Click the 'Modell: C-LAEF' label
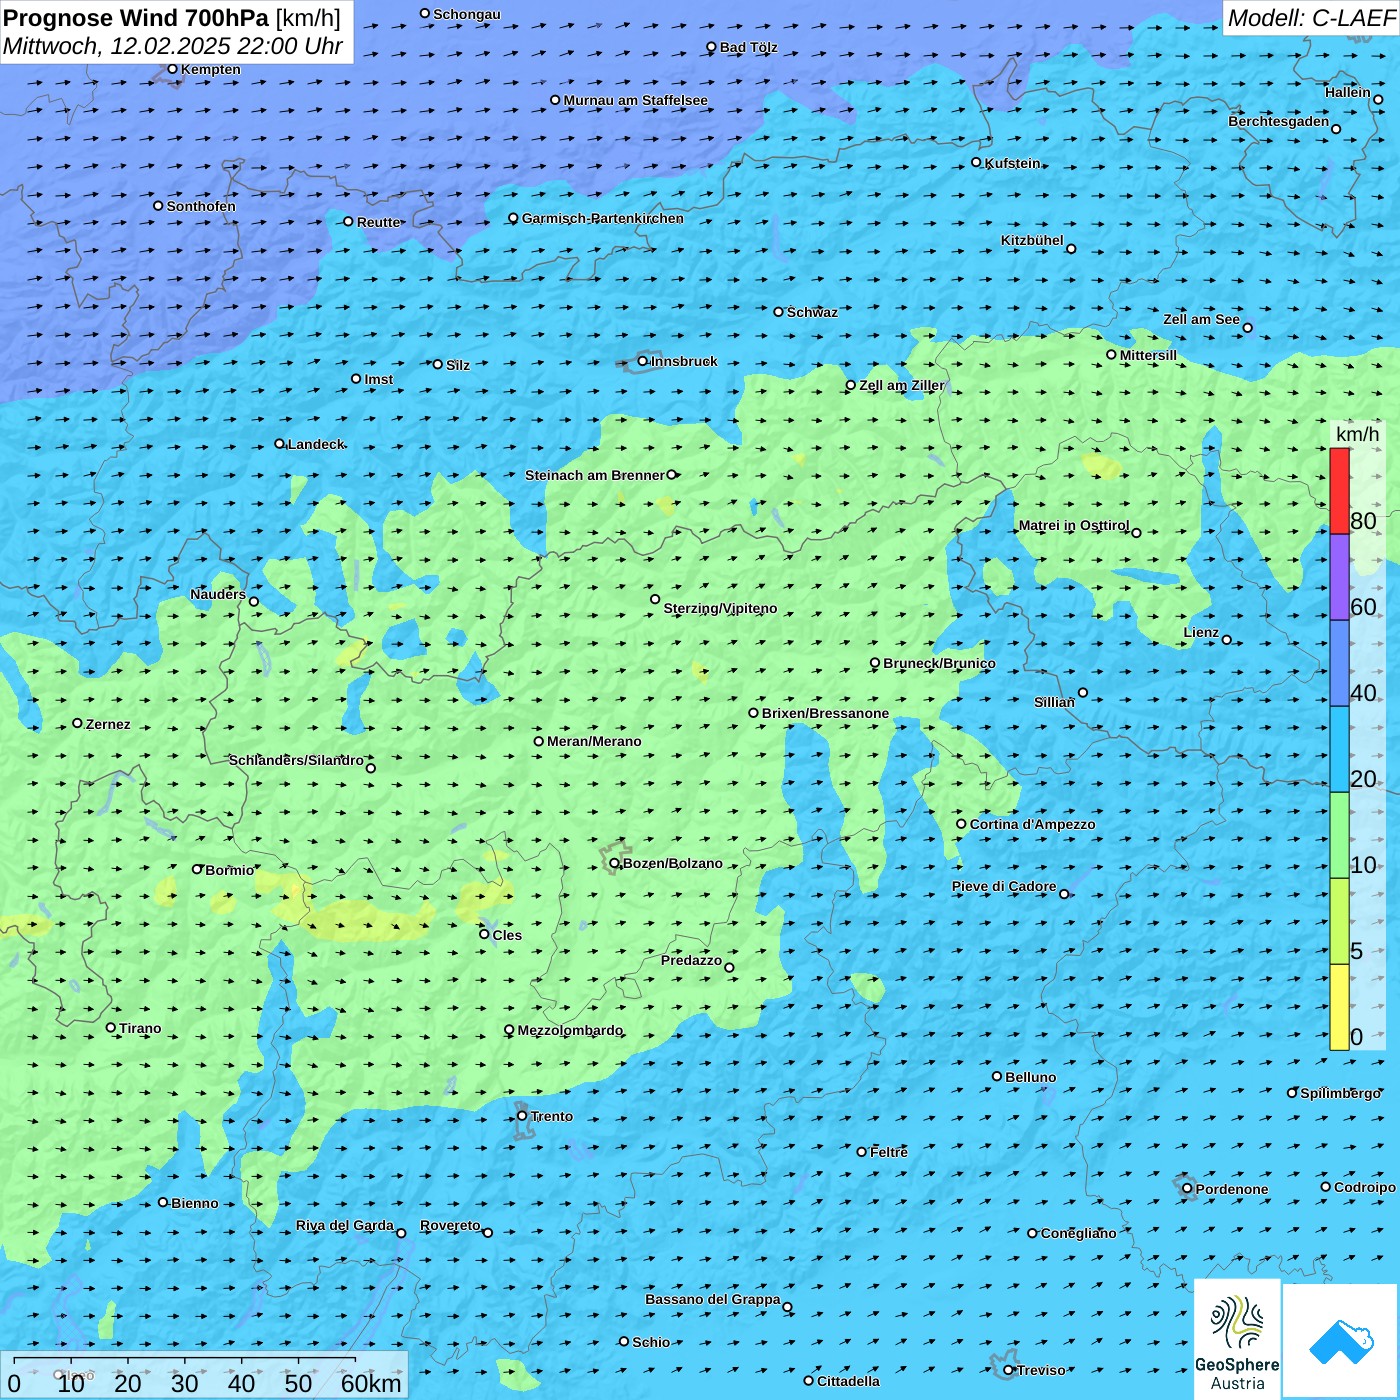1400x1400 pixels. click(1310, 18)
